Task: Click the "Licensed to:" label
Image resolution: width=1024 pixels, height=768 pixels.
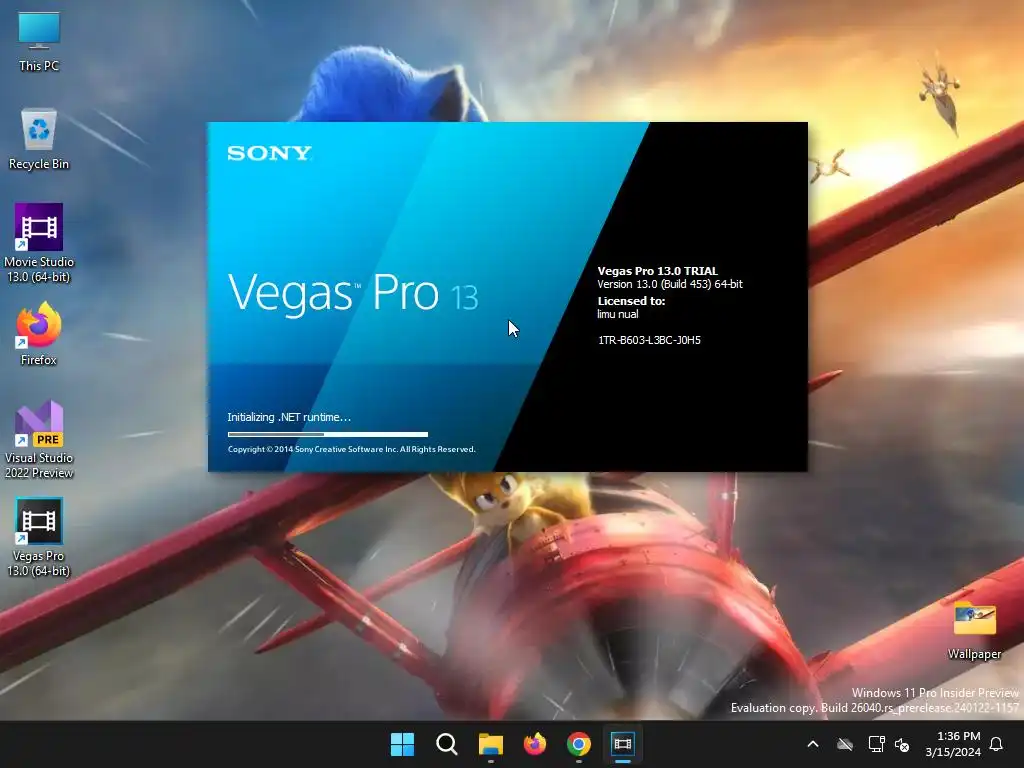Action: click(631, 301)
